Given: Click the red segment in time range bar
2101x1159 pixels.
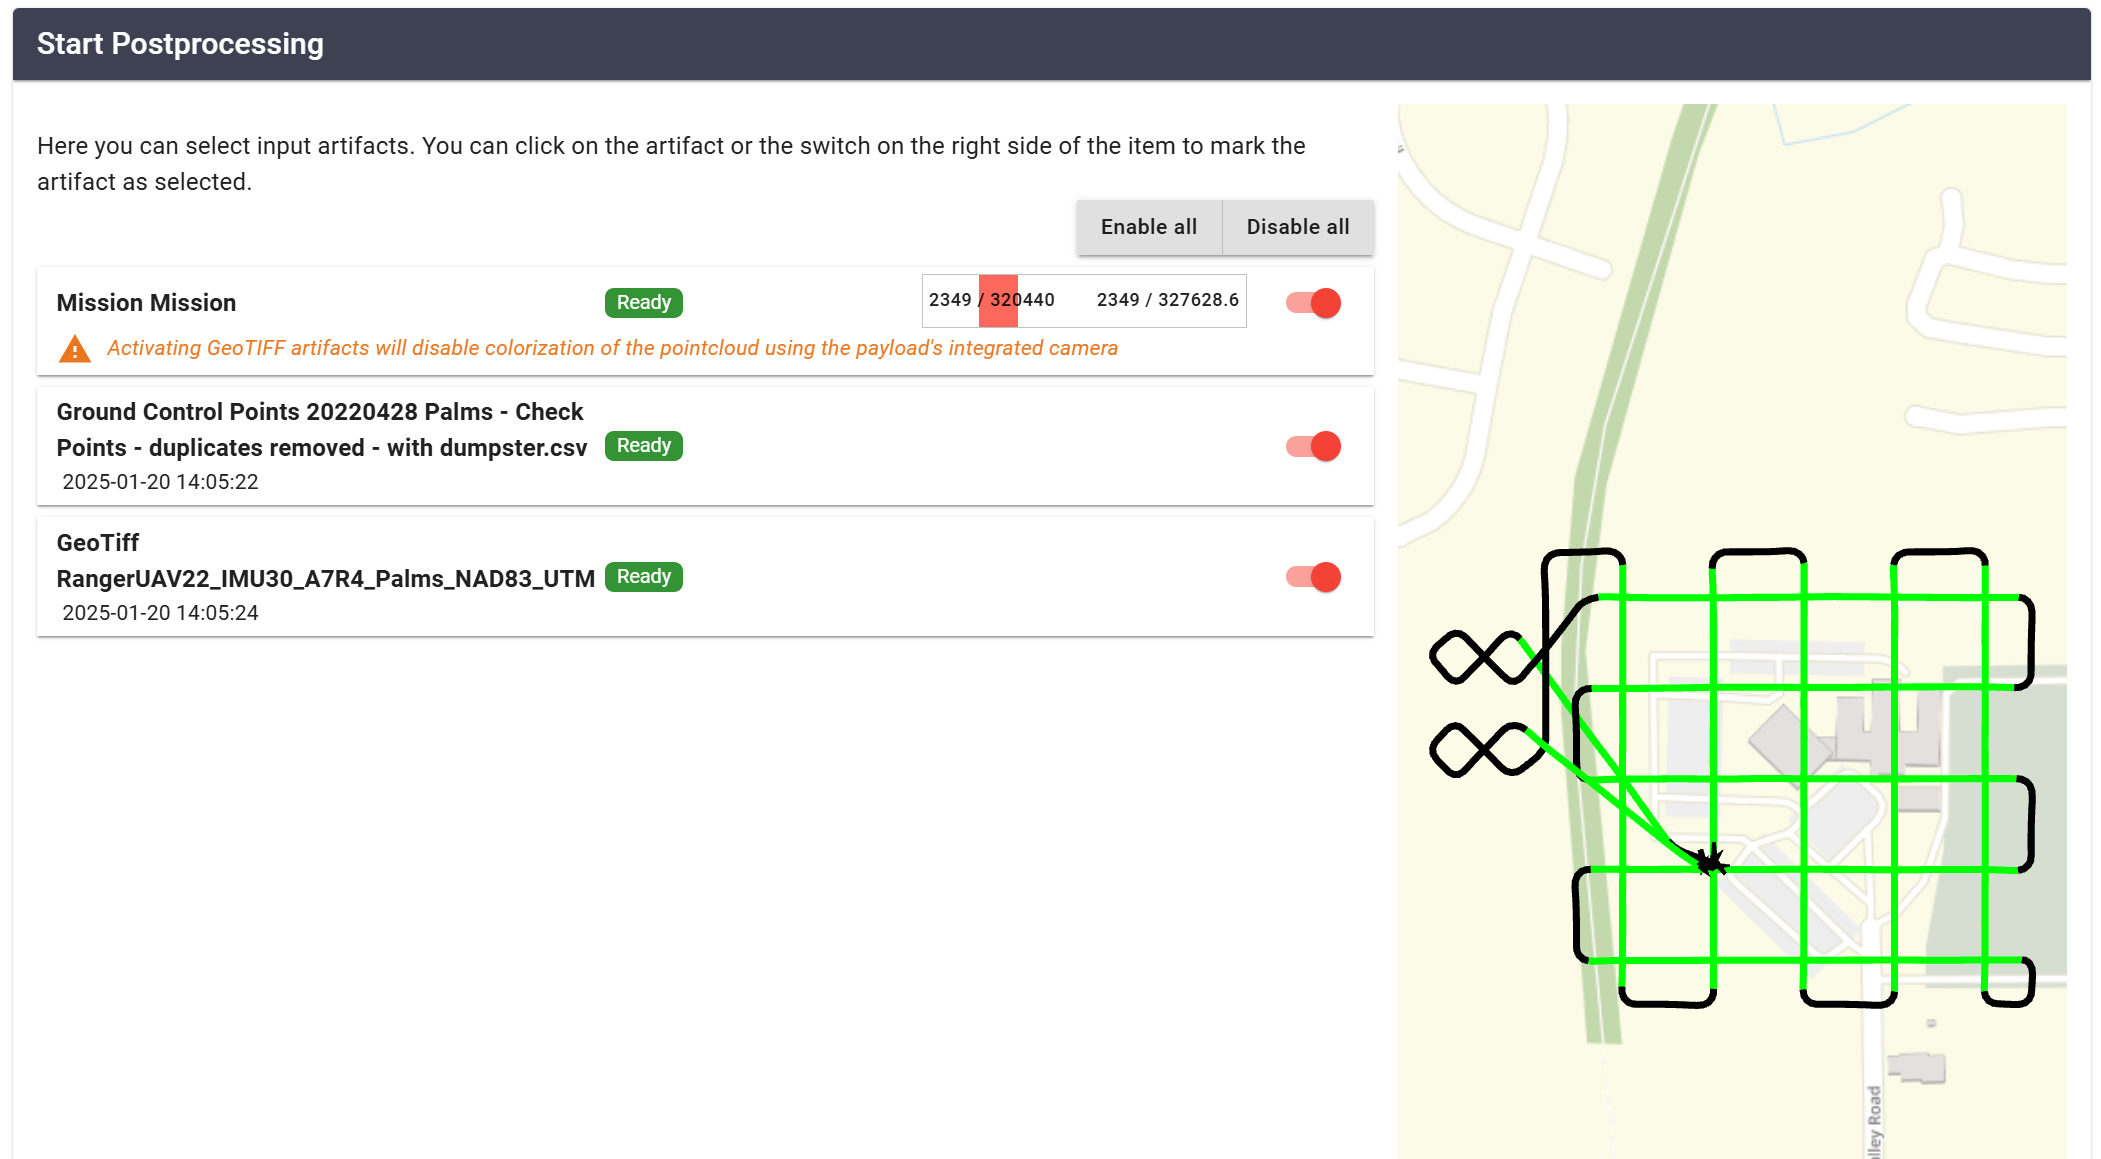Looking at the screenshot, I should click(x=998, y=301).
